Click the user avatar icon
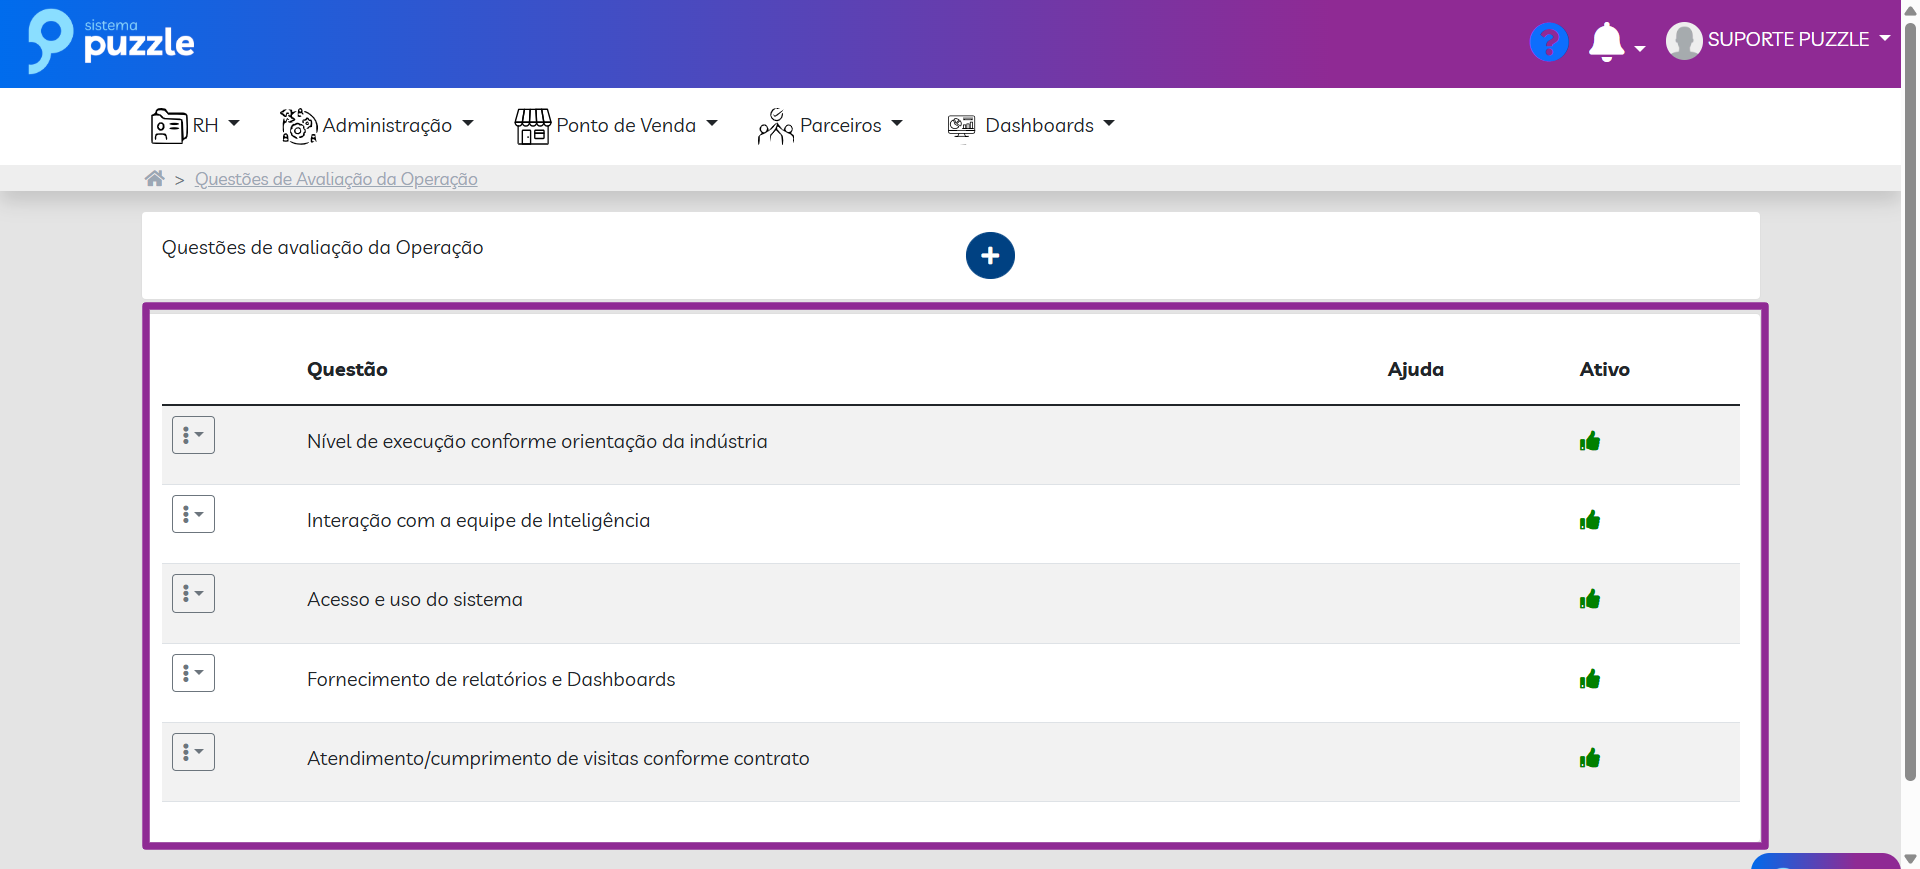The height and width of the screenshot is (869, 1920). point(1684,41)
